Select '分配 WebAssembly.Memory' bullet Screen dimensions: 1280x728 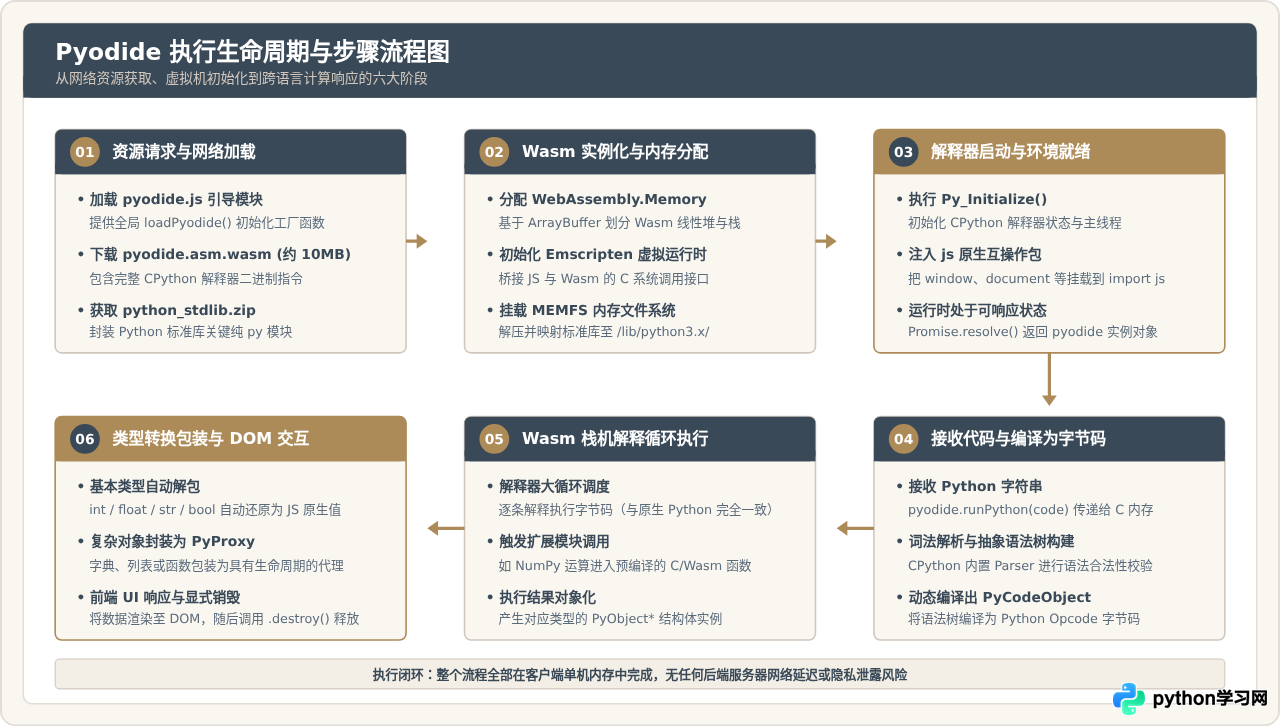tap(596, 199)
